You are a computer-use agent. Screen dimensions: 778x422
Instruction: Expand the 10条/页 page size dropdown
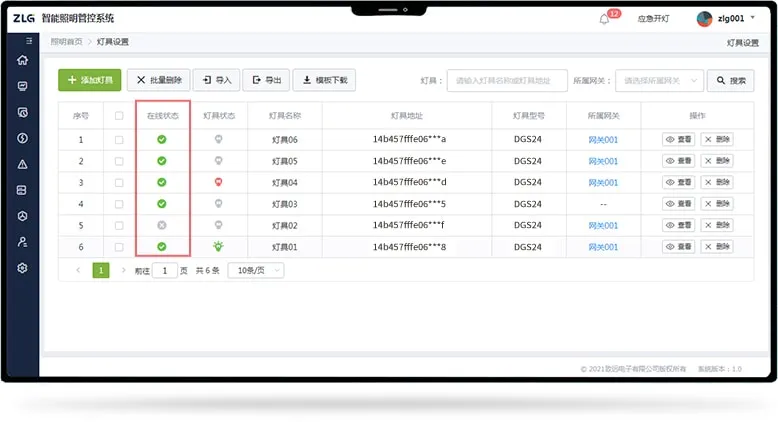255,270
